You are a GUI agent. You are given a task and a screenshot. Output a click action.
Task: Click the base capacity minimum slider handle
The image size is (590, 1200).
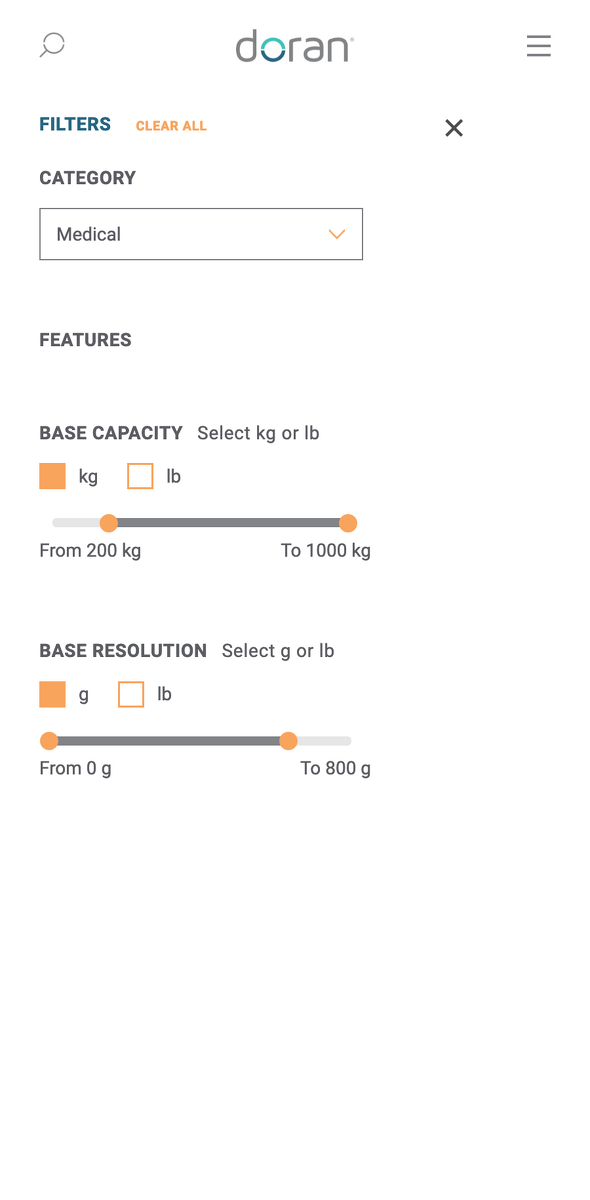[x=109, y=523]
